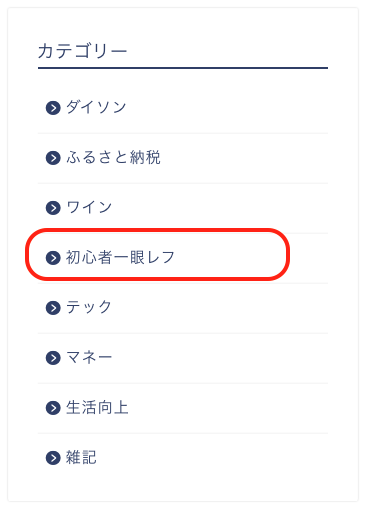Click the カテゴリー widget heading
Viewport: 367px width, 509px height.
[82, 51]
